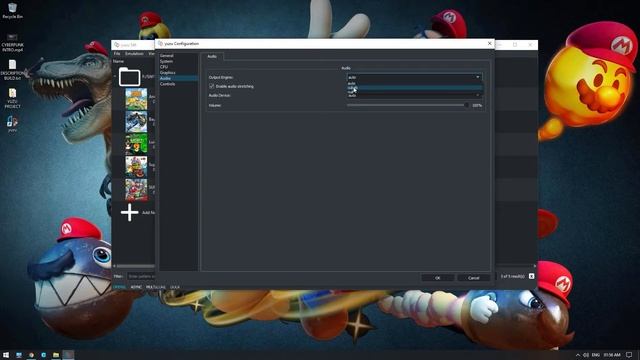
Task: Select the second game thumbnail in the list
Action: coord(136,121)
